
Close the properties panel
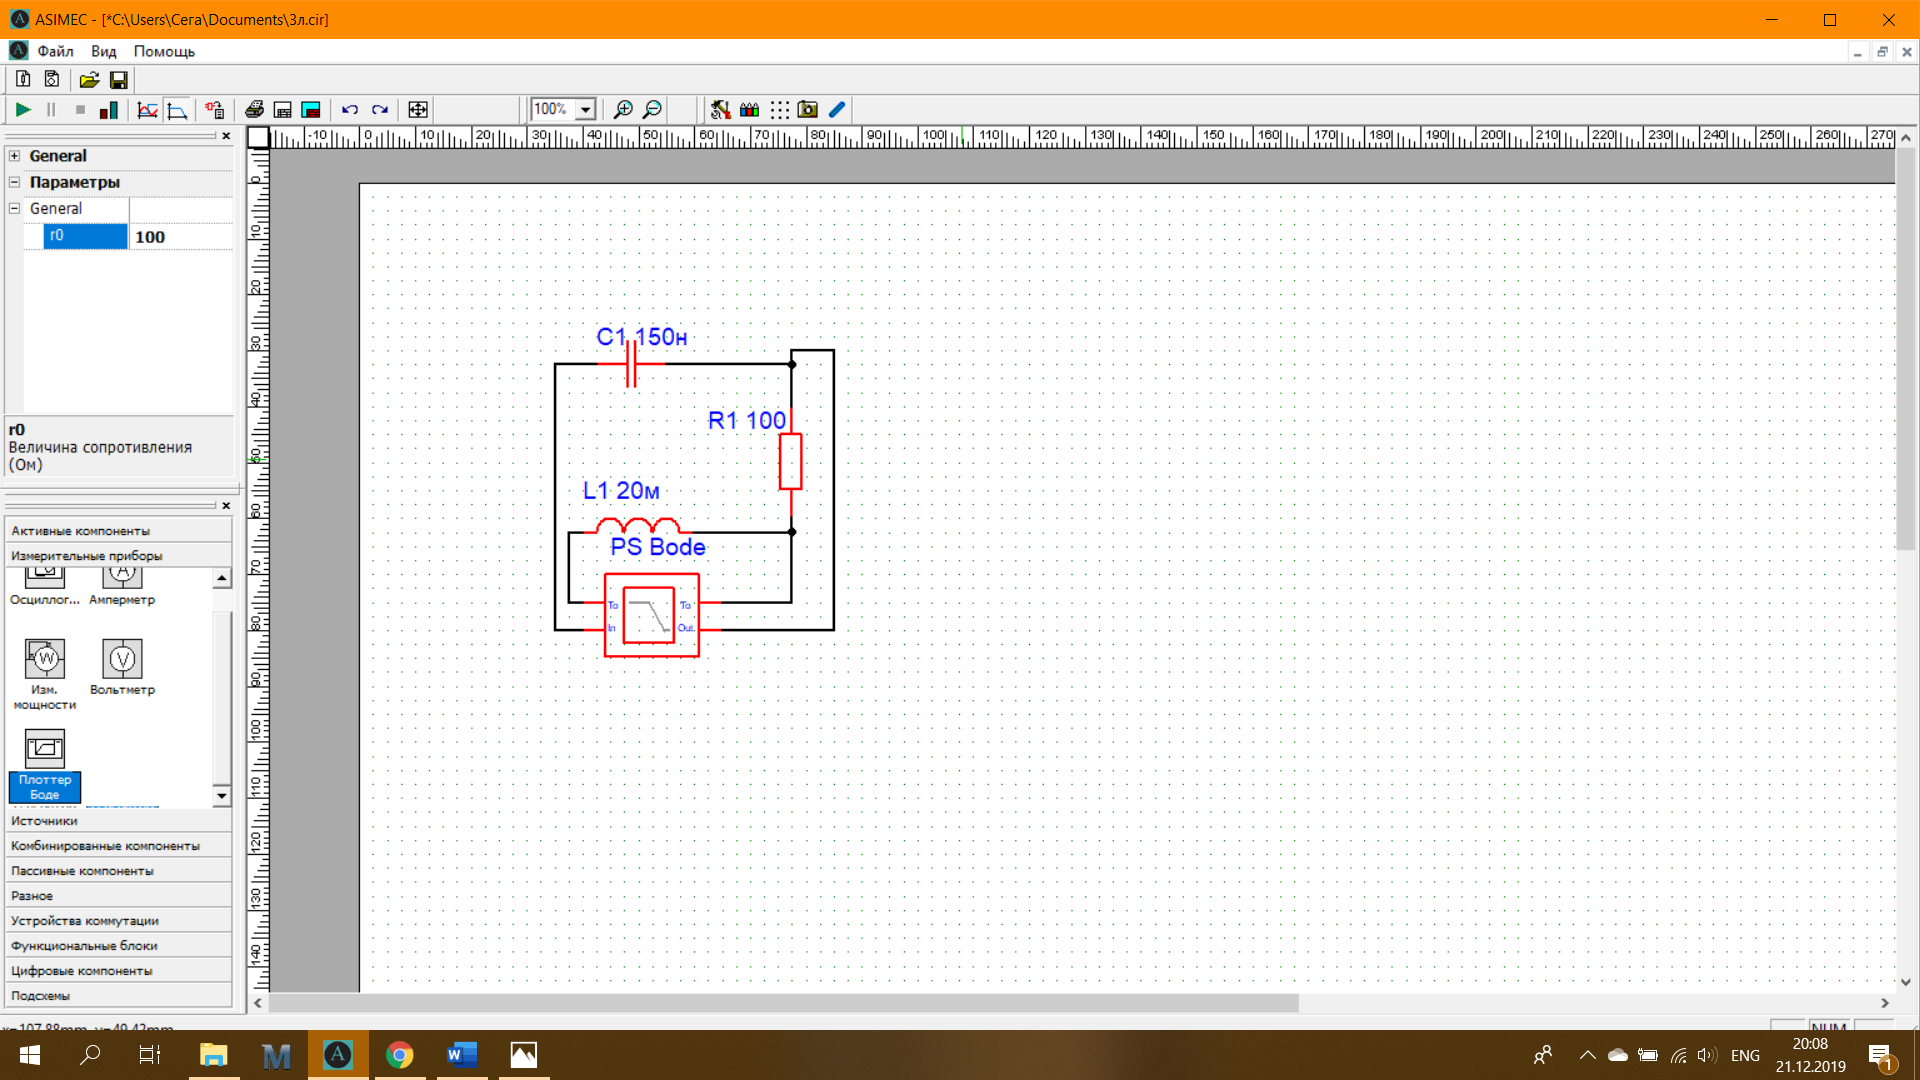coord(226,136)
